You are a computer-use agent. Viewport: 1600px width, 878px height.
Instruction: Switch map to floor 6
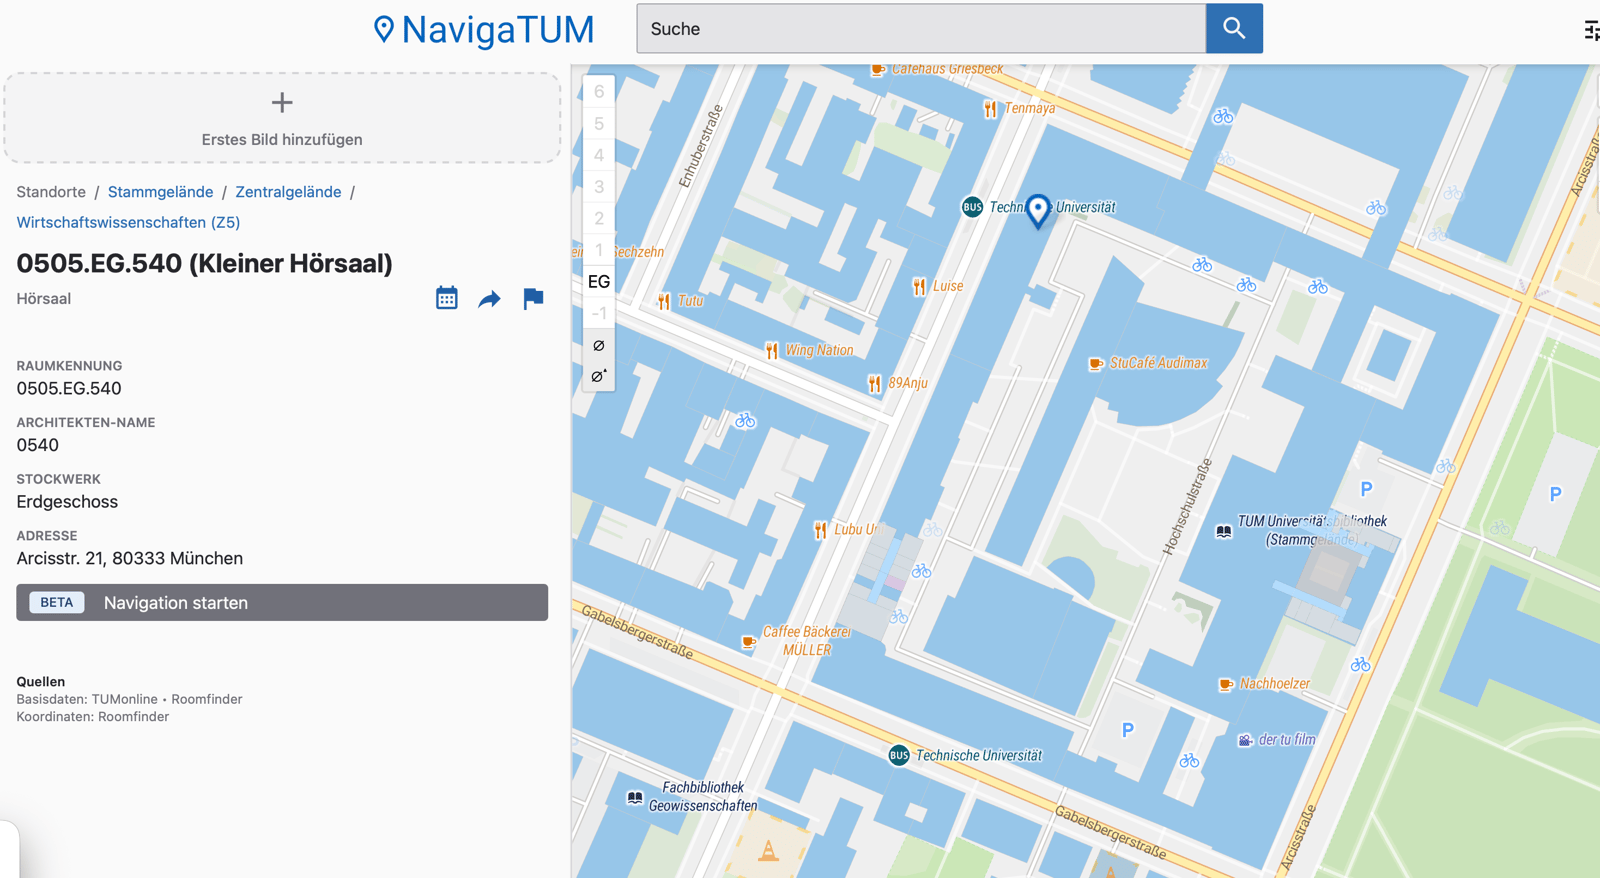point(598,92)
